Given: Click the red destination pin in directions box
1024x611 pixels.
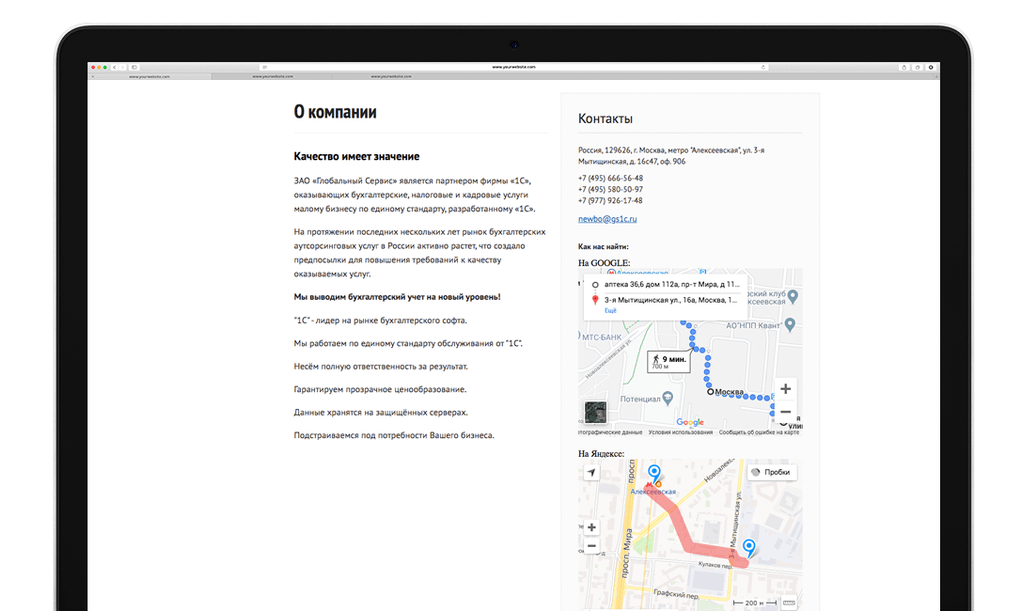Looking at the screenshot, I should (x=595, y=300).
